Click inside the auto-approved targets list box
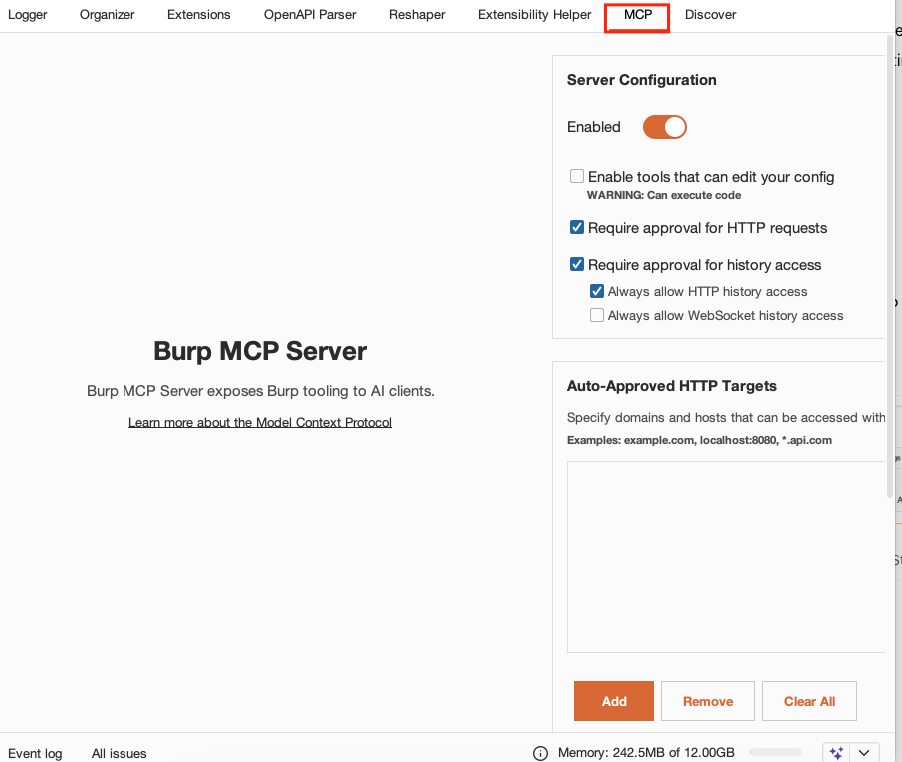 (726, 557)
